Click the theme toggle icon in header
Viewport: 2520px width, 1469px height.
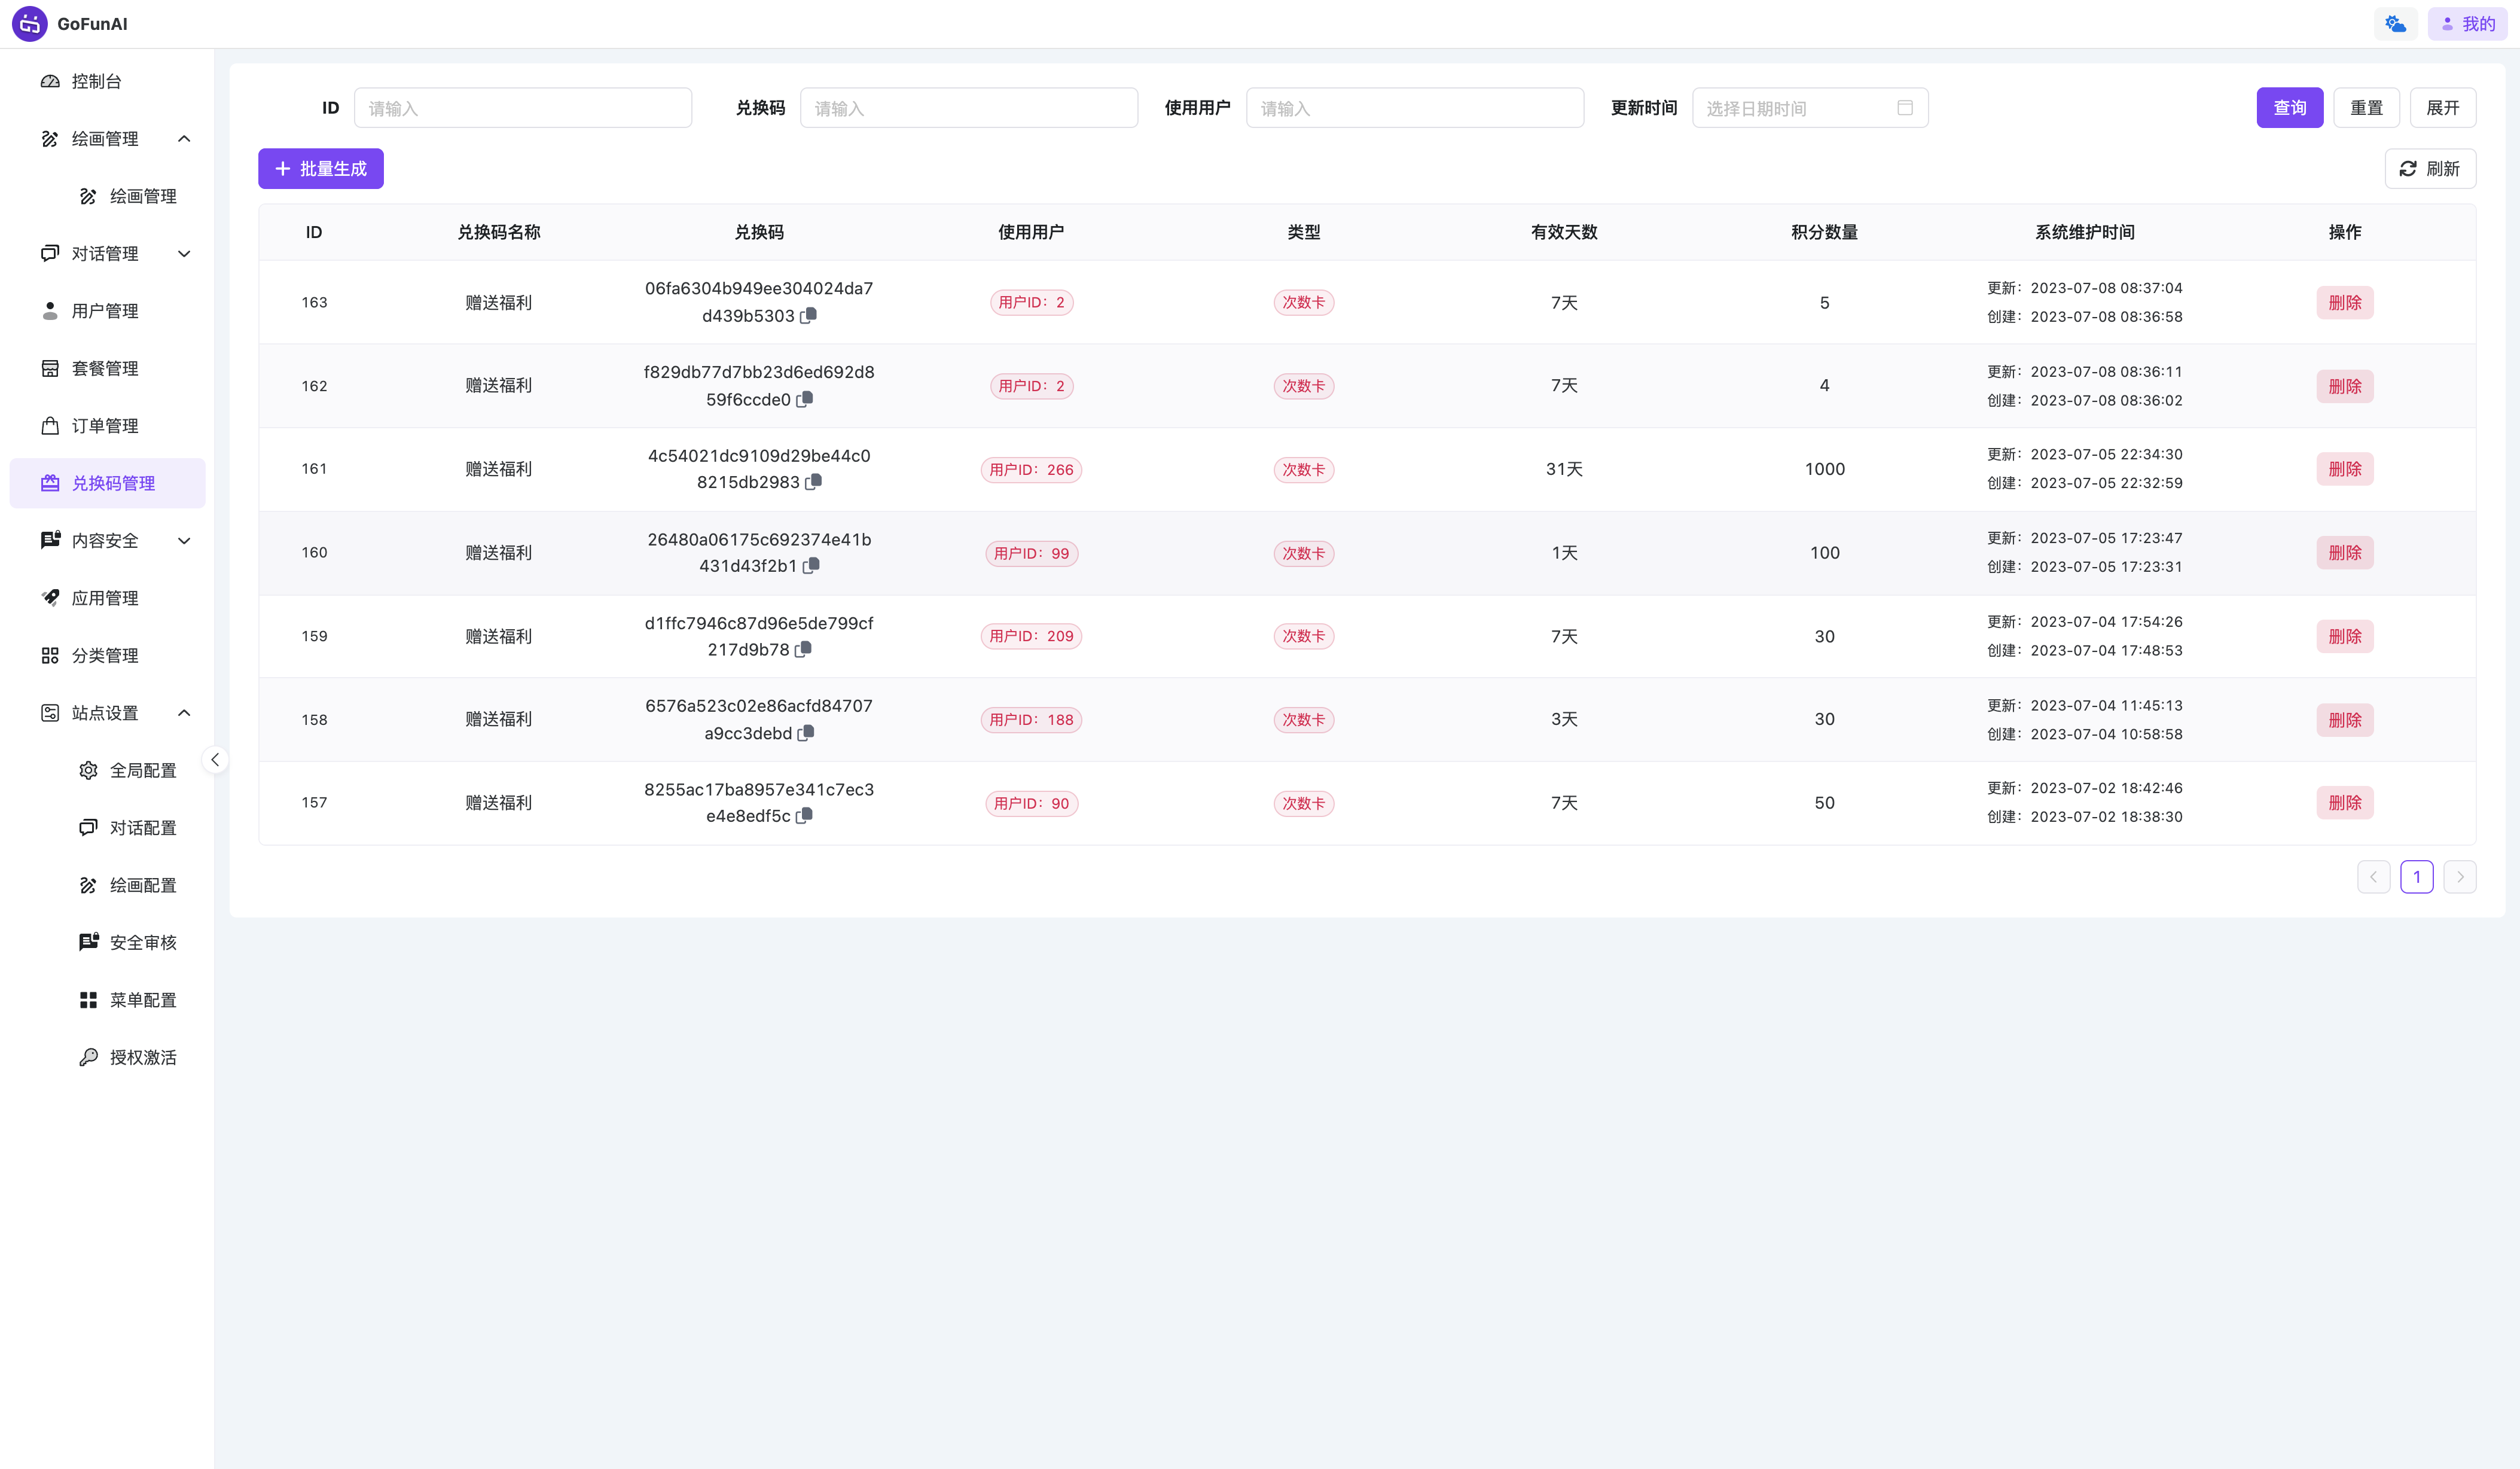pos(2395,24)
